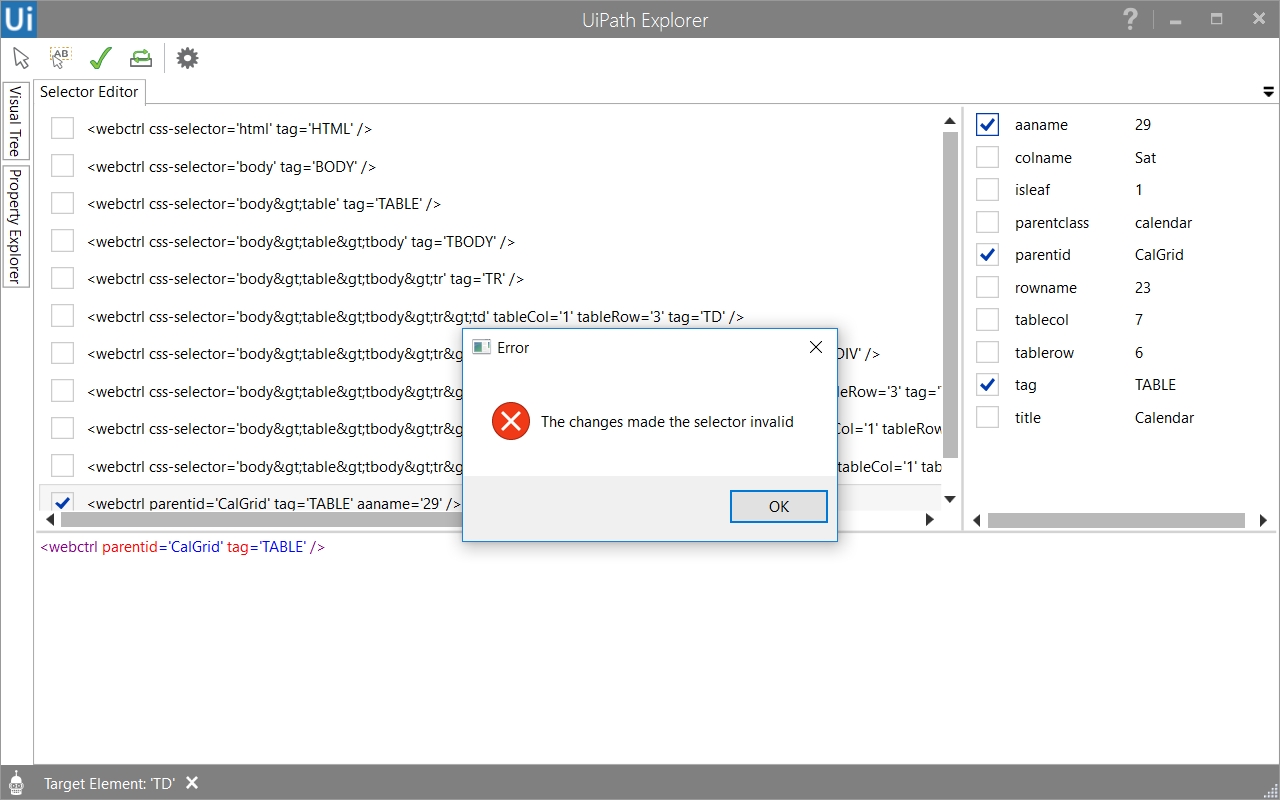Viewport: 1280px width, 800px height.
Task: Click the 'Target Element: 'TD'' status text
Action: tap(110, 784)
